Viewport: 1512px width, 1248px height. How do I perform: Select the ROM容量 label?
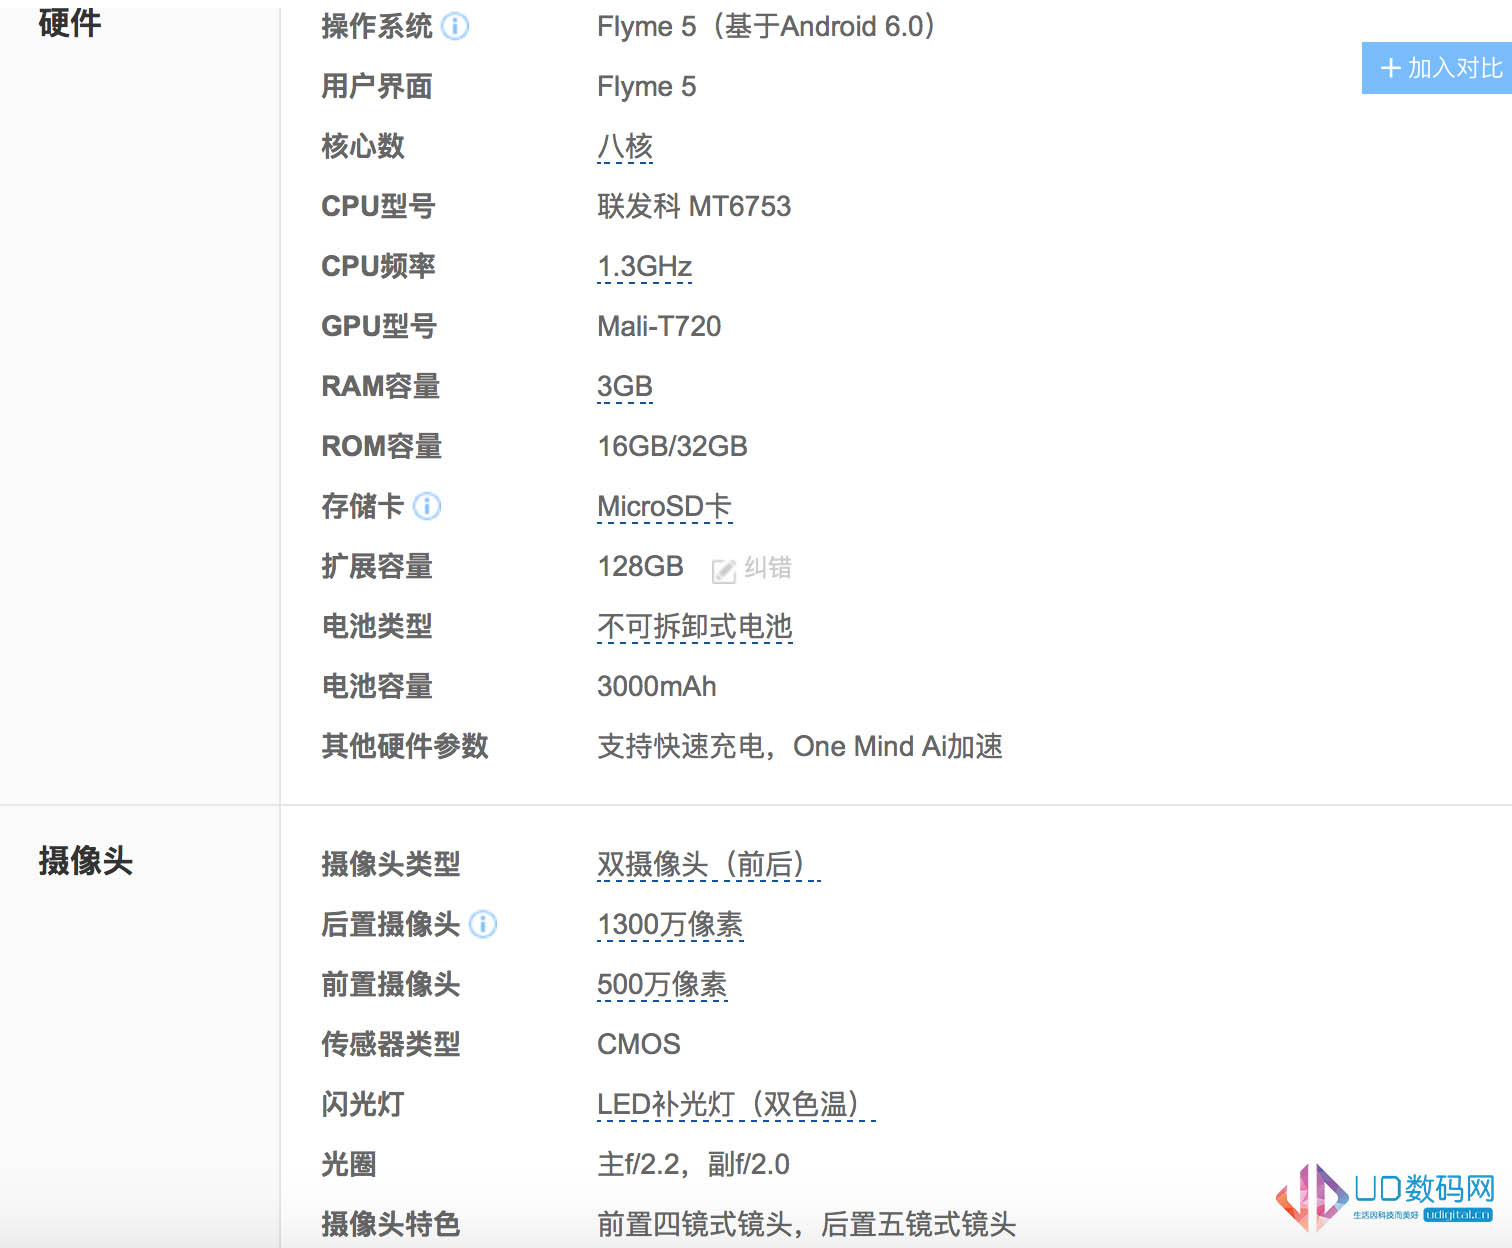tap(382, 446)
